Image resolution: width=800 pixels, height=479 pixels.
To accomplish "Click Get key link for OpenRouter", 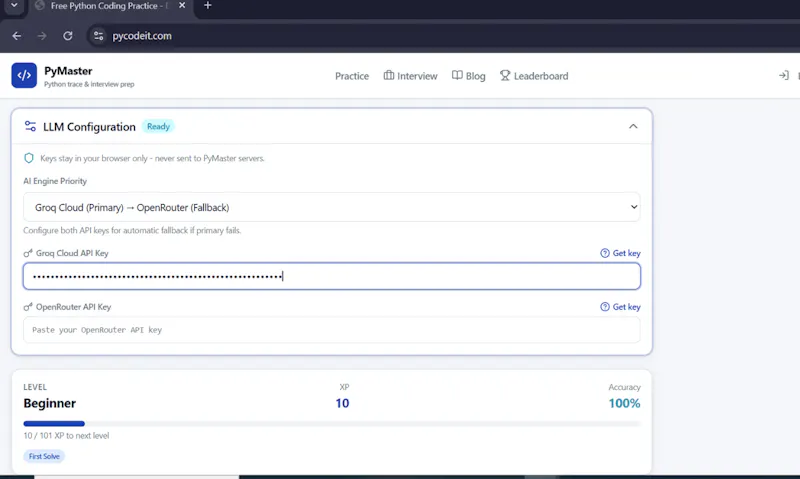I will (x=620, y=307).
